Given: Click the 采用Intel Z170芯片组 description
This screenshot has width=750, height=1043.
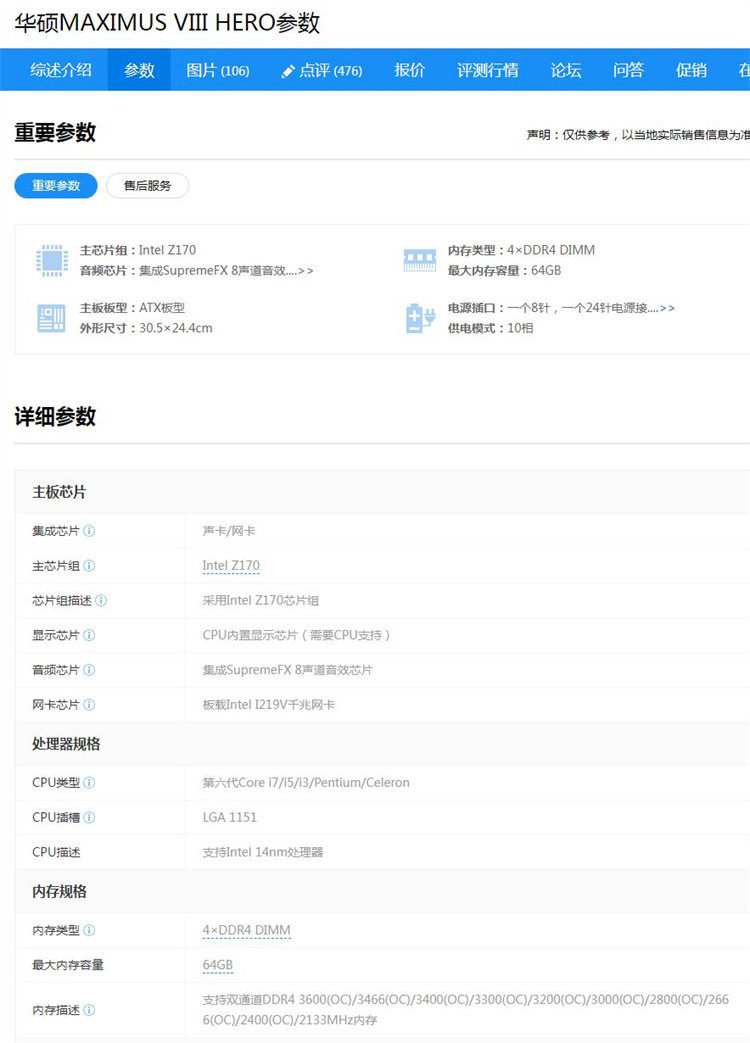Looking at the screenshot, I should (261, 600).
